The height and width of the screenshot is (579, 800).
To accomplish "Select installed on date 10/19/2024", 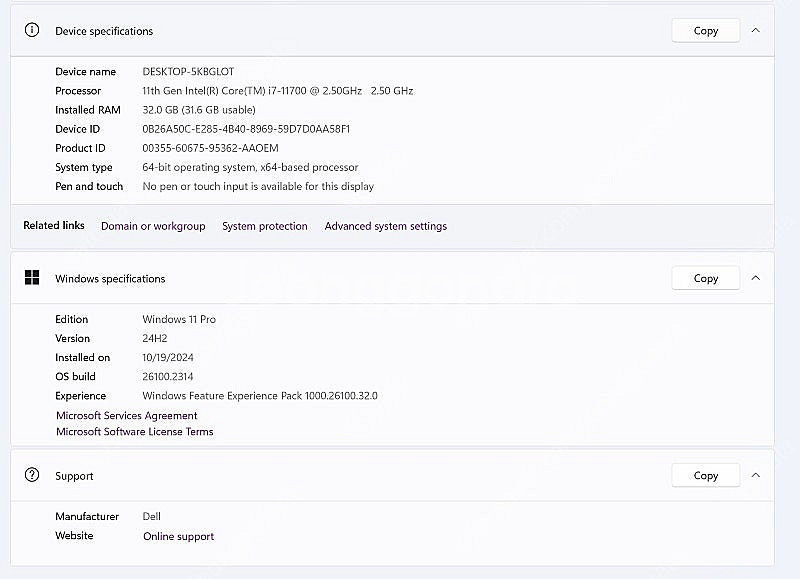I will (168, 358).
